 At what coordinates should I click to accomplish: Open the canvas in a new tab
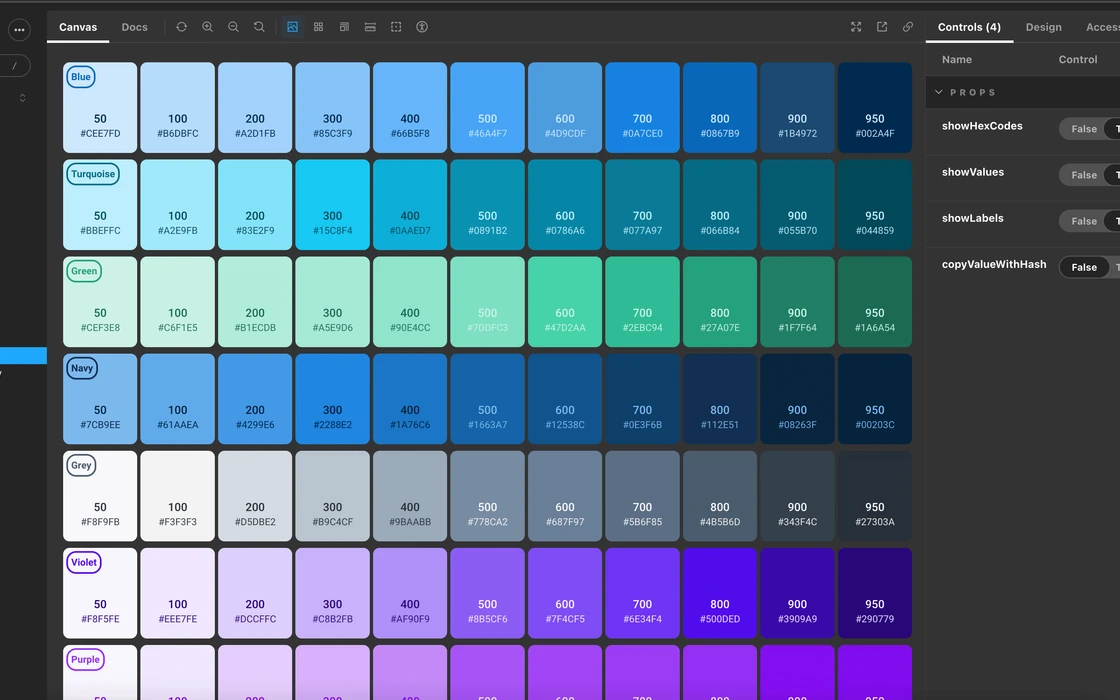tap(882, 27)
